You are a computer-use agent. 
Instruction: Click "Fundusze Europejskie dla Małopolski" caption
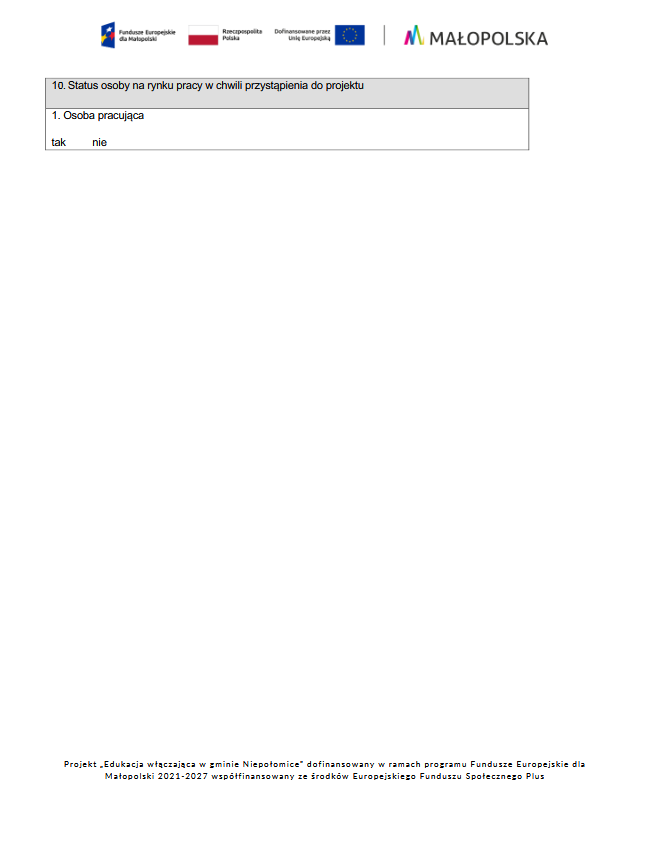pyautogui.click(x=147, y=36)
